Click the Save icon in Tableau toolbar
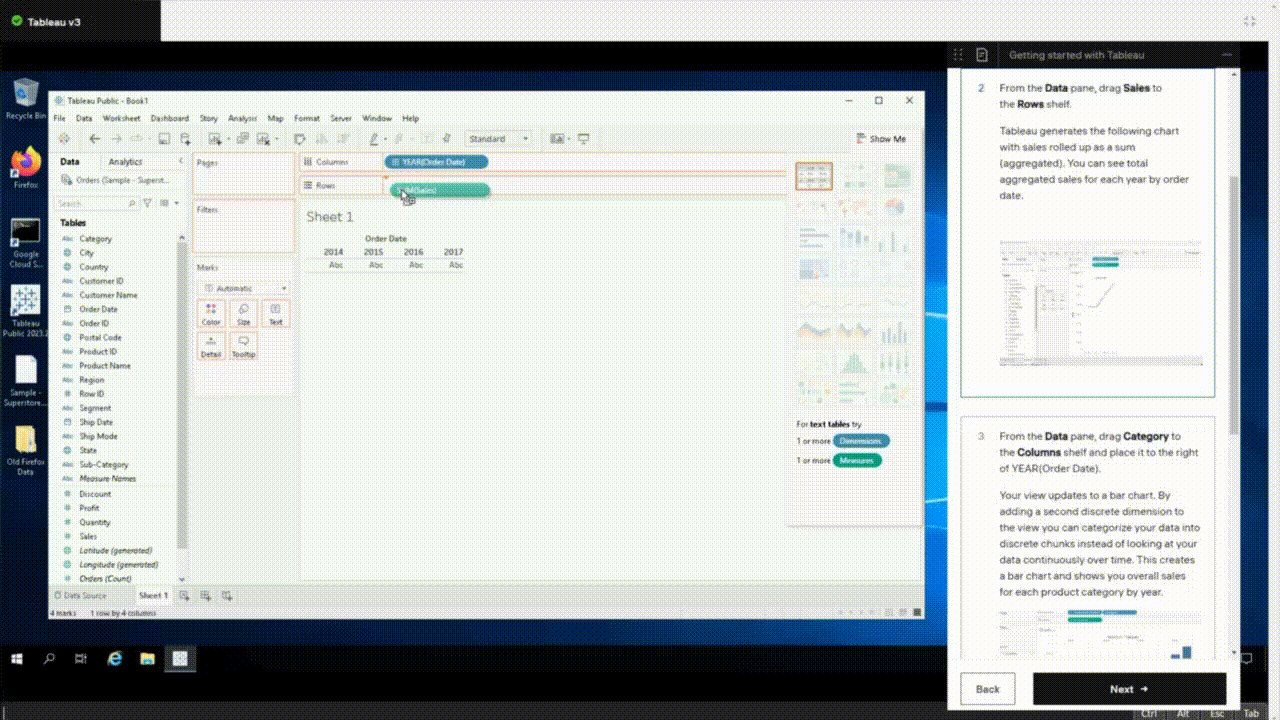The image size is (1280, 720). tap(164, 139)
